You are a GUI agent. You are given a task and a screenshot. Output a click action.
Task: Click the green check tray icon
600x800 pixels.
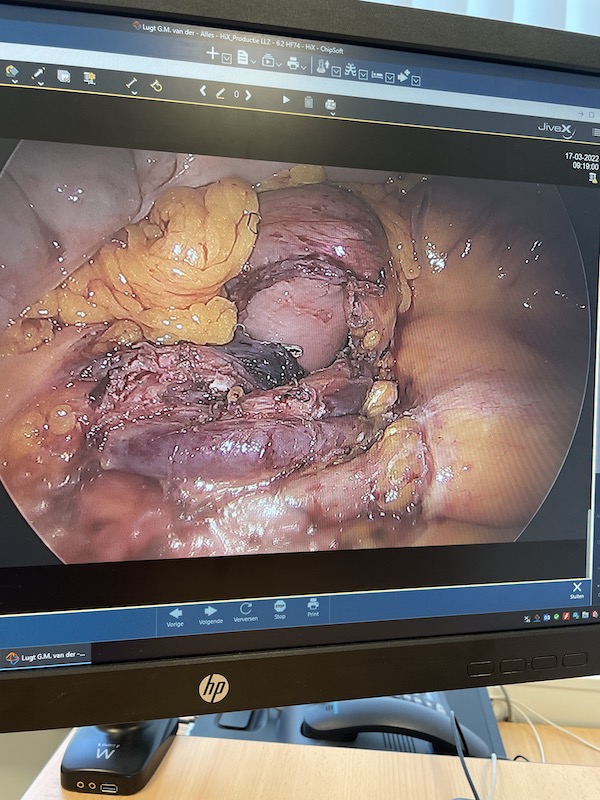pos(557,617)
